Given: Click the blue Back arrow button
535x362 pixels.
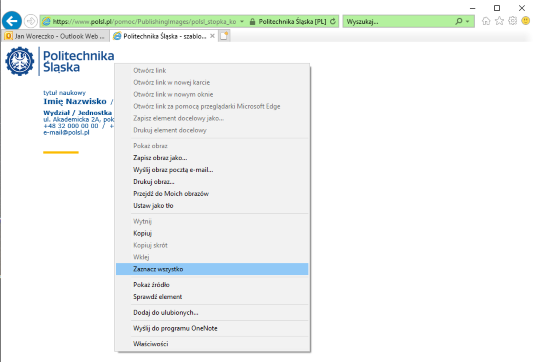Looking at the screenshot, I should coord(12,21).
